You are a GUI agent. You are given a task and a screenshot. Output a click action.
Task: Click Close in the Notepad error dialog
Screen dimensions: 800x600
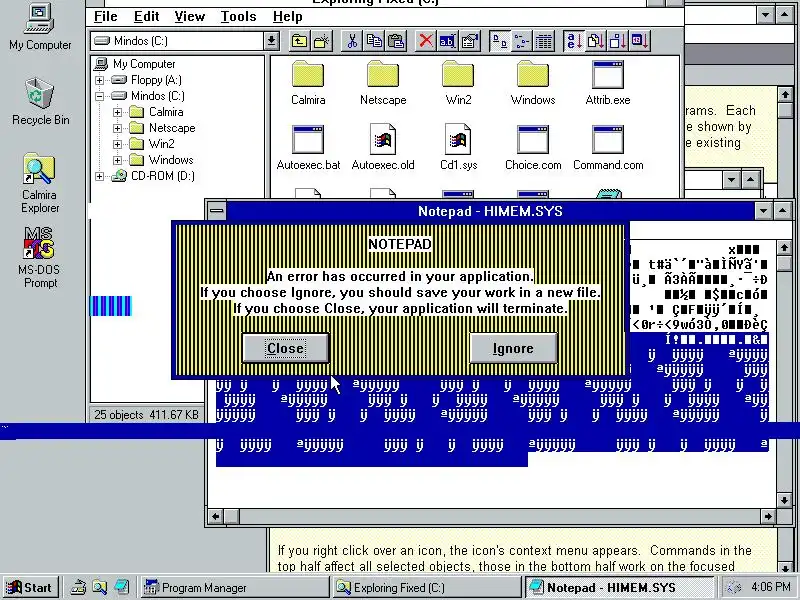(285, 348)
